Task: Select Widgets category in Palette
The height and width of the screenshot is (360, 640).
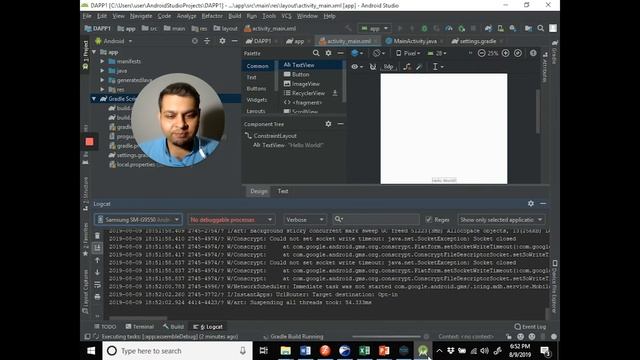Action: [256, 100]
